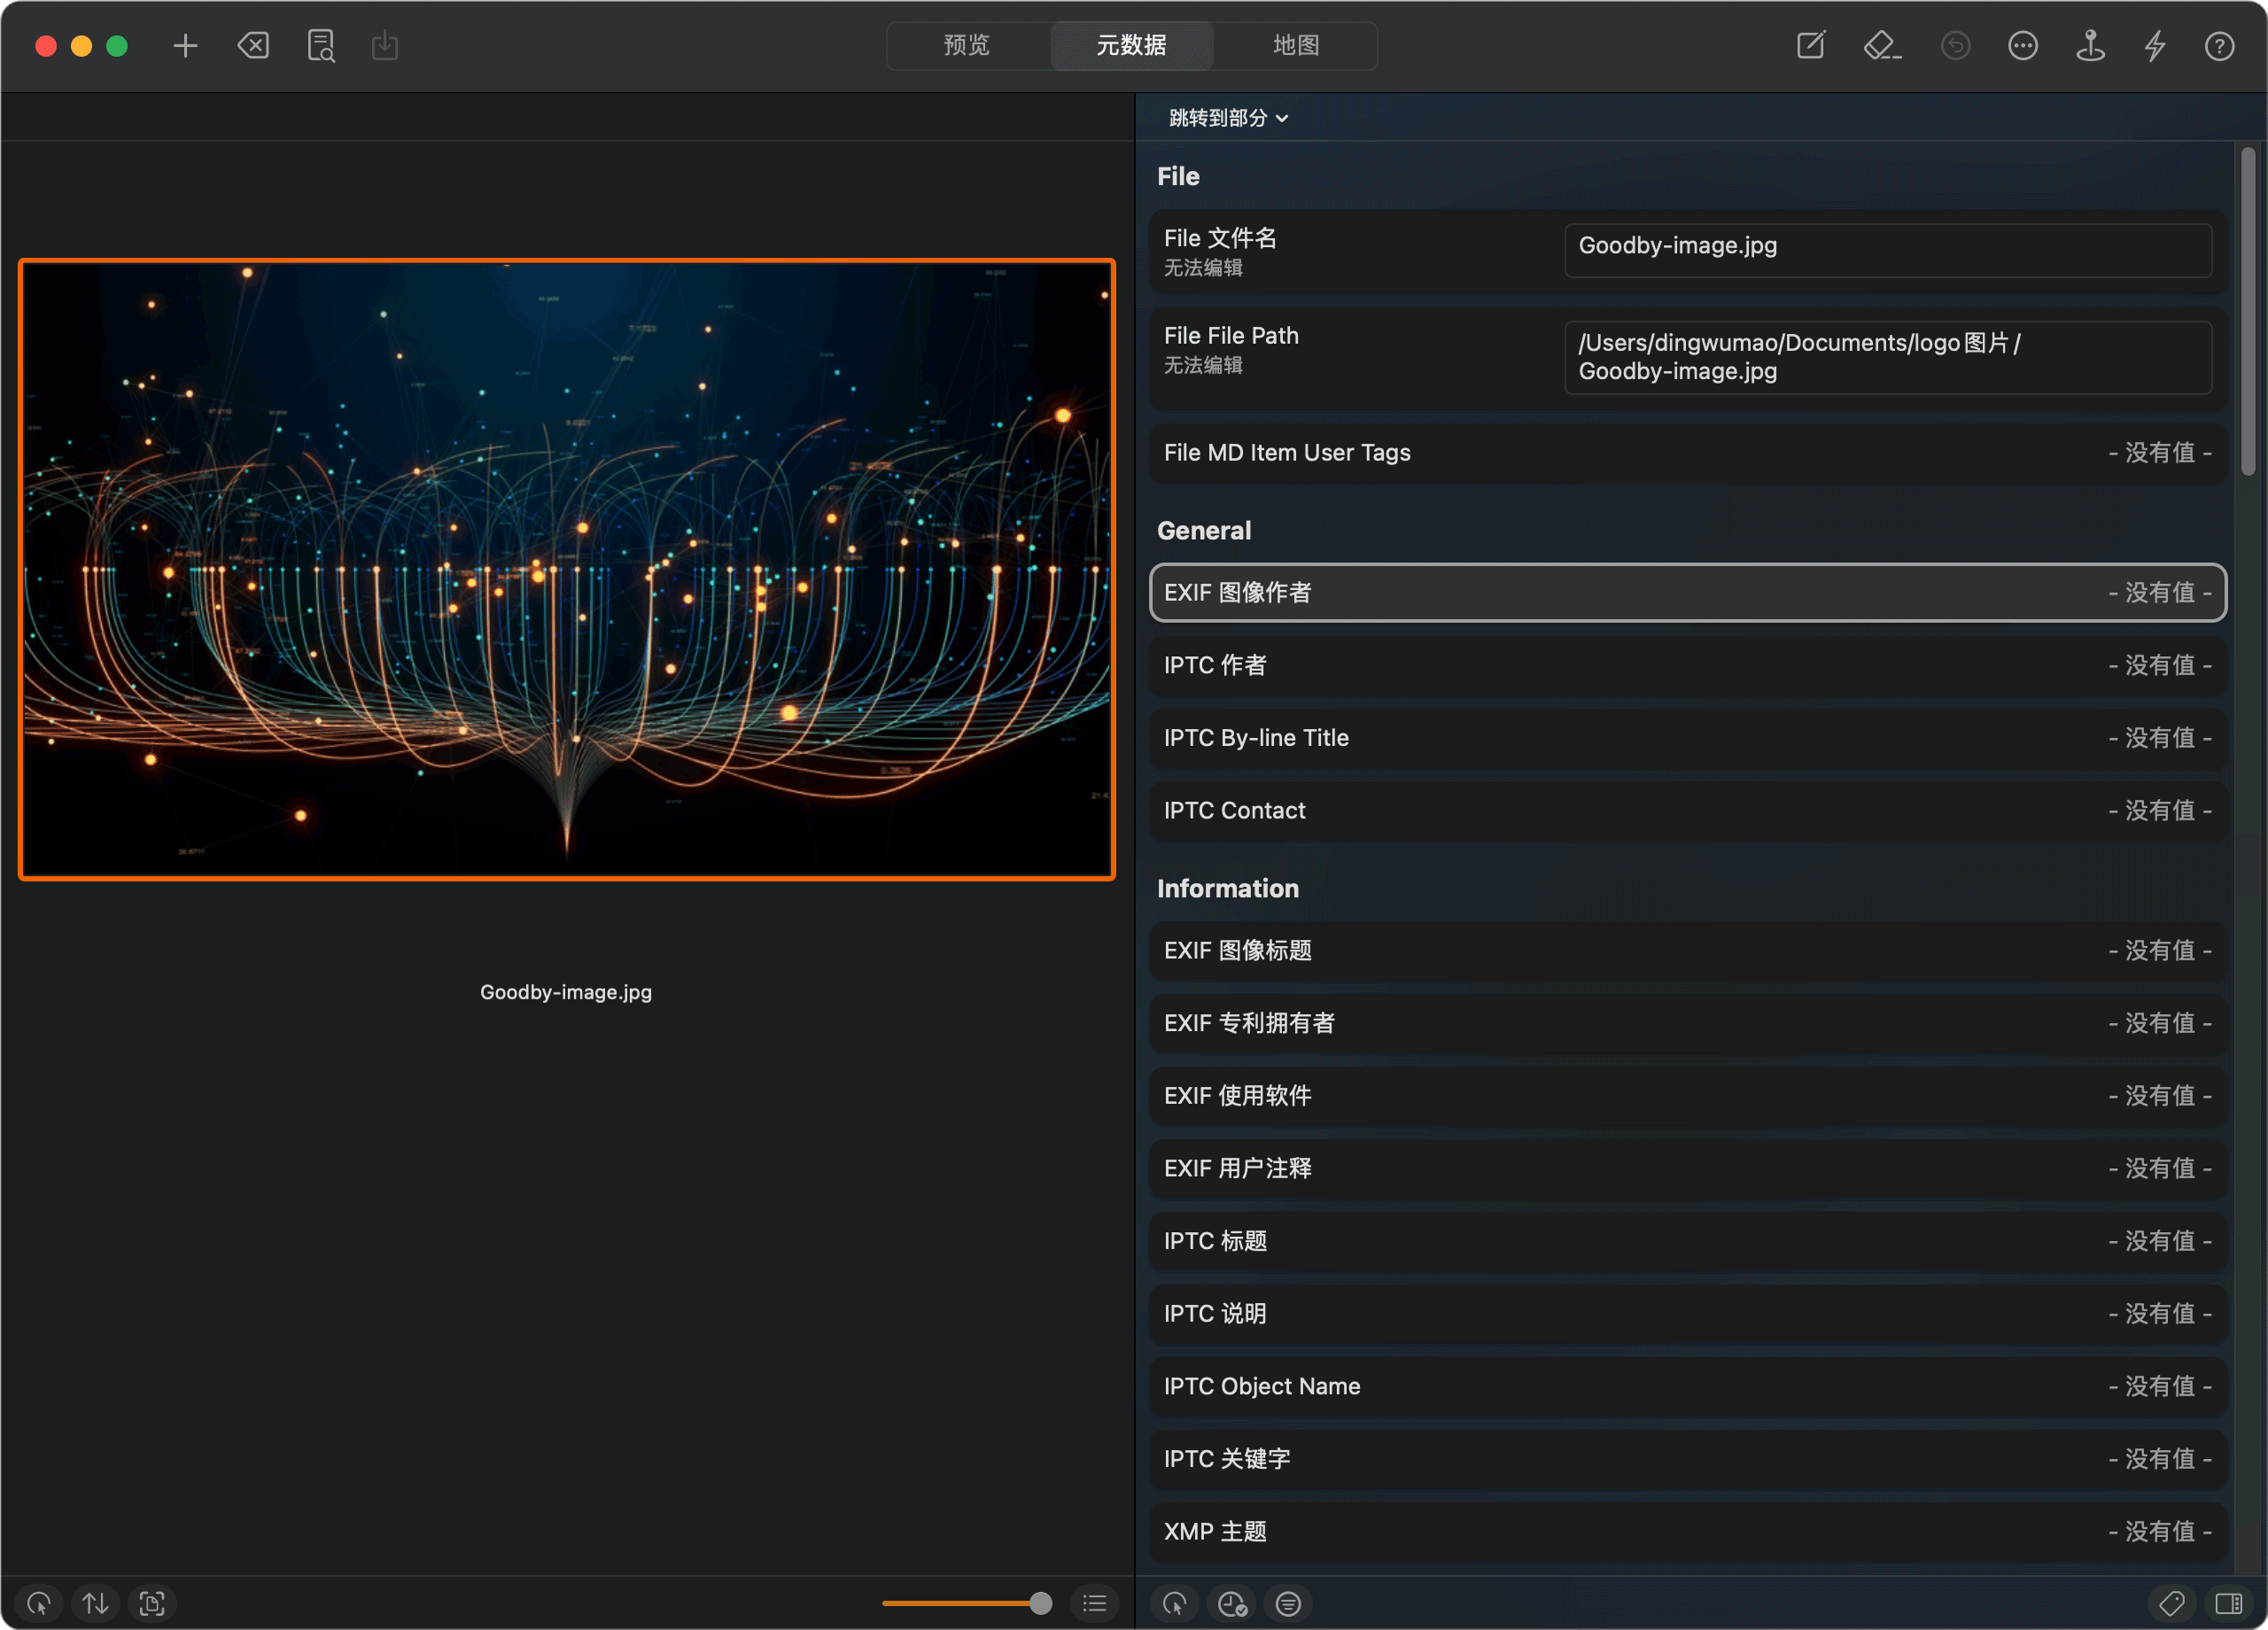The height and width of the screenshot is (1630, 2268).
Task: Click the document search icon in toolbar
Action: (320, 46)
